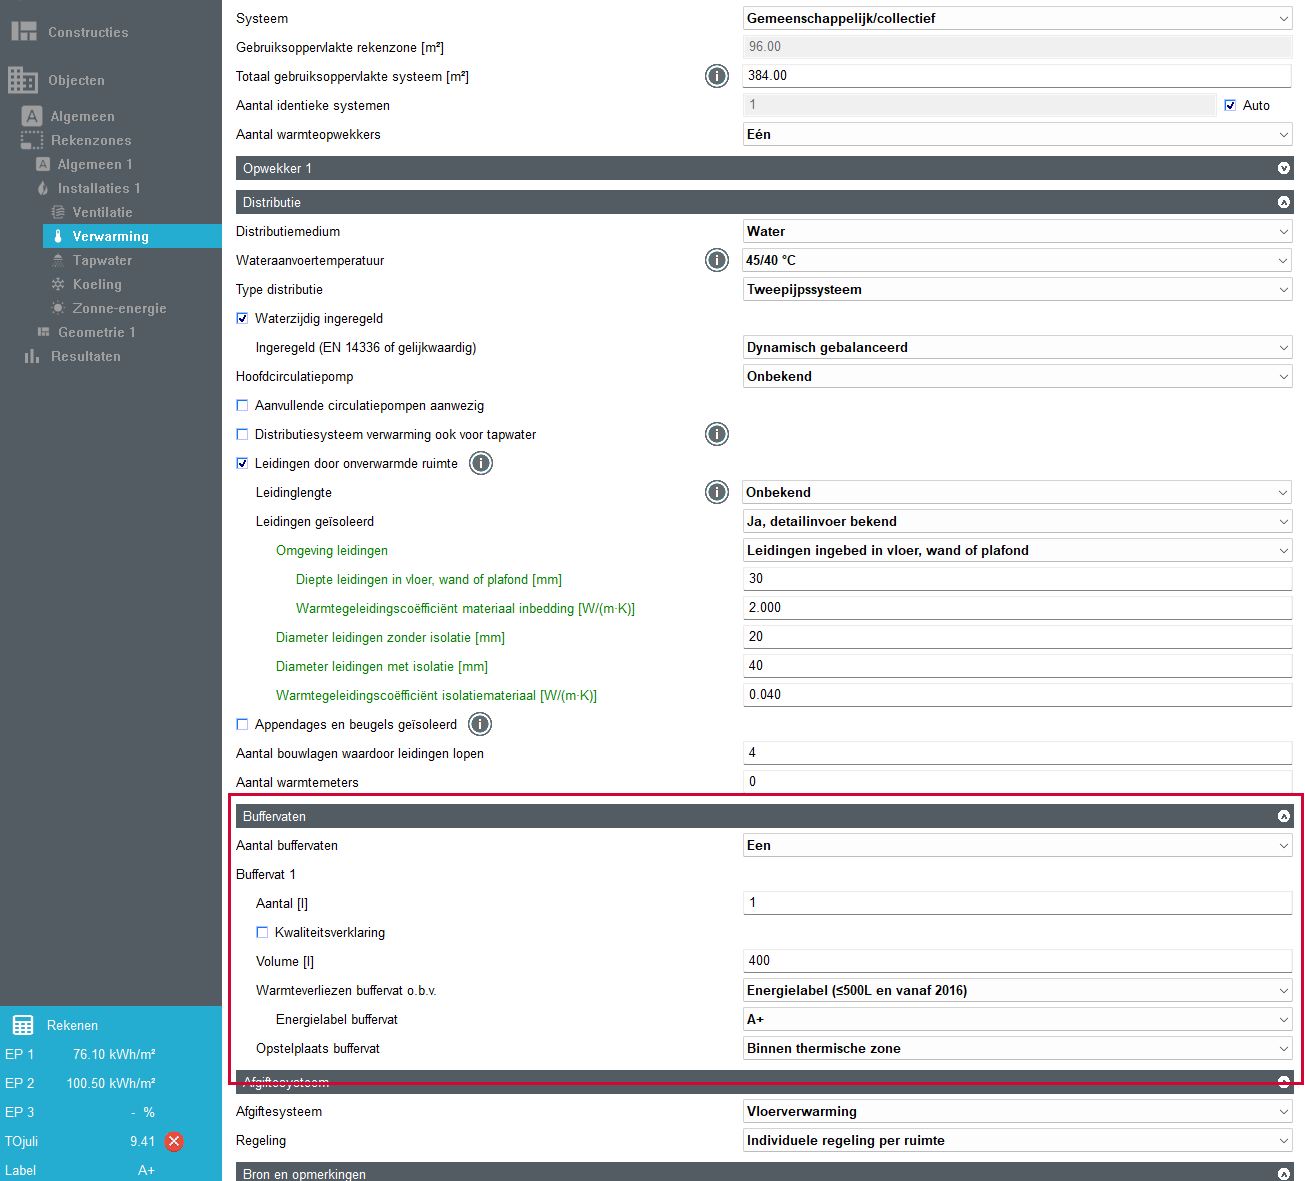Screen dimensions: 1305x1181
Task: Click the Objecten building icon
Action: (23, 80)
